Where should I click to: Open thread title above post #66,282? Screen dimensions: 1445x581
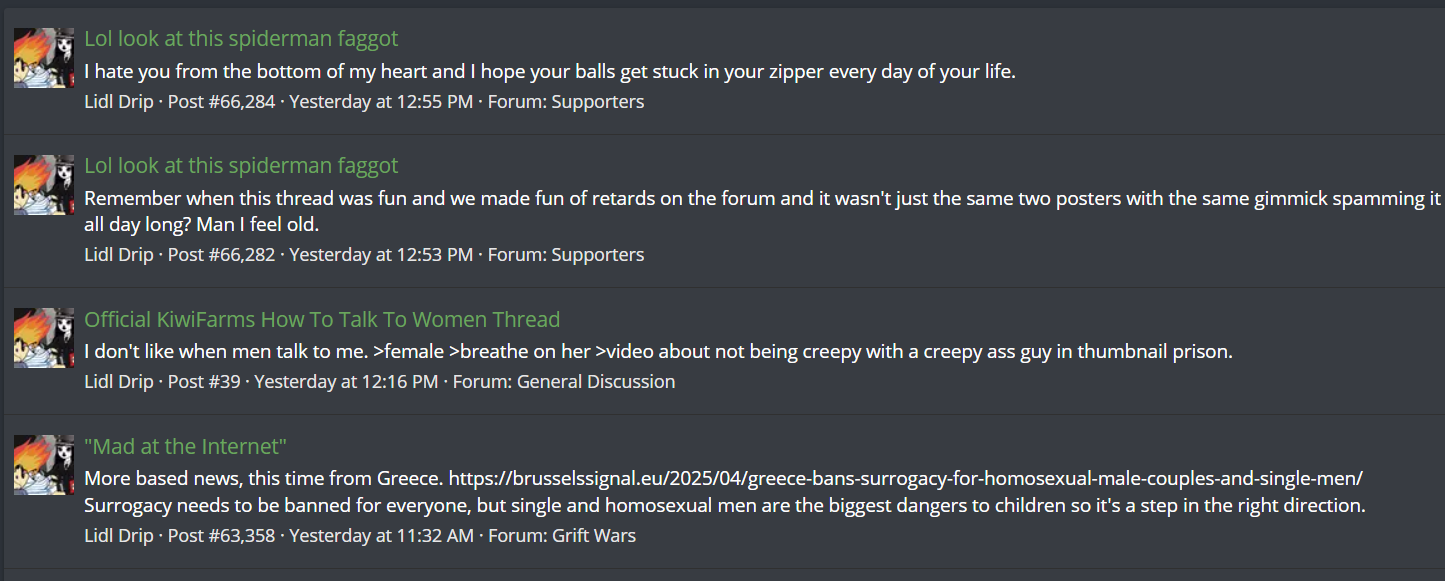(241, 166)
